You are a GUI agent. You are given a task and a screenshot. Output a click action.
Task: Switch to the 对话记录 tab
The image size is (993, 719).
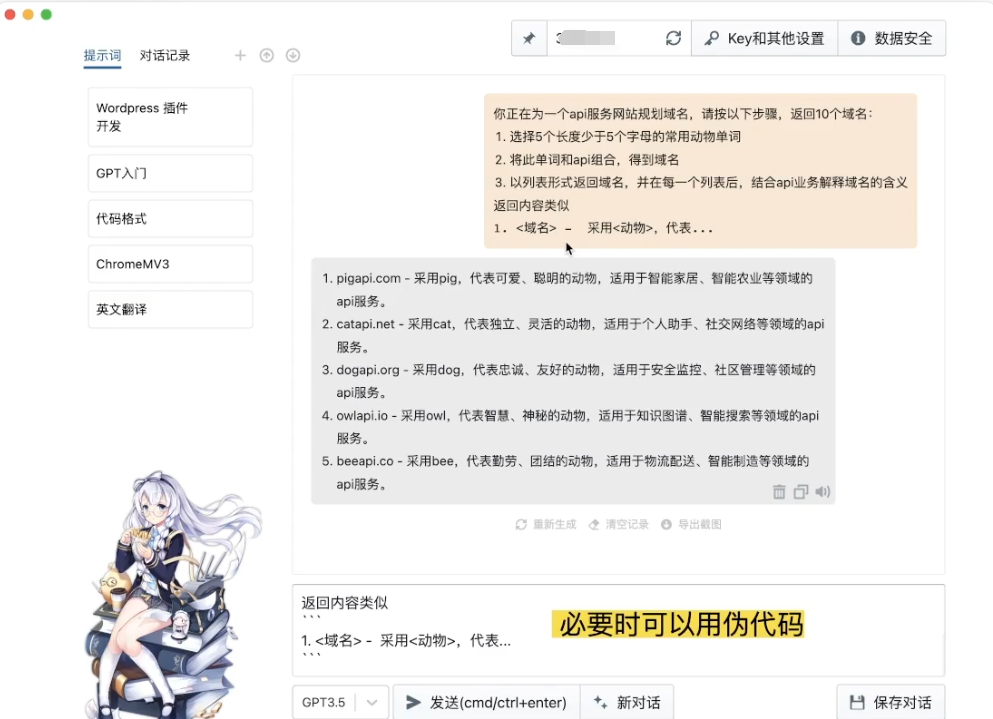(165, 56)
